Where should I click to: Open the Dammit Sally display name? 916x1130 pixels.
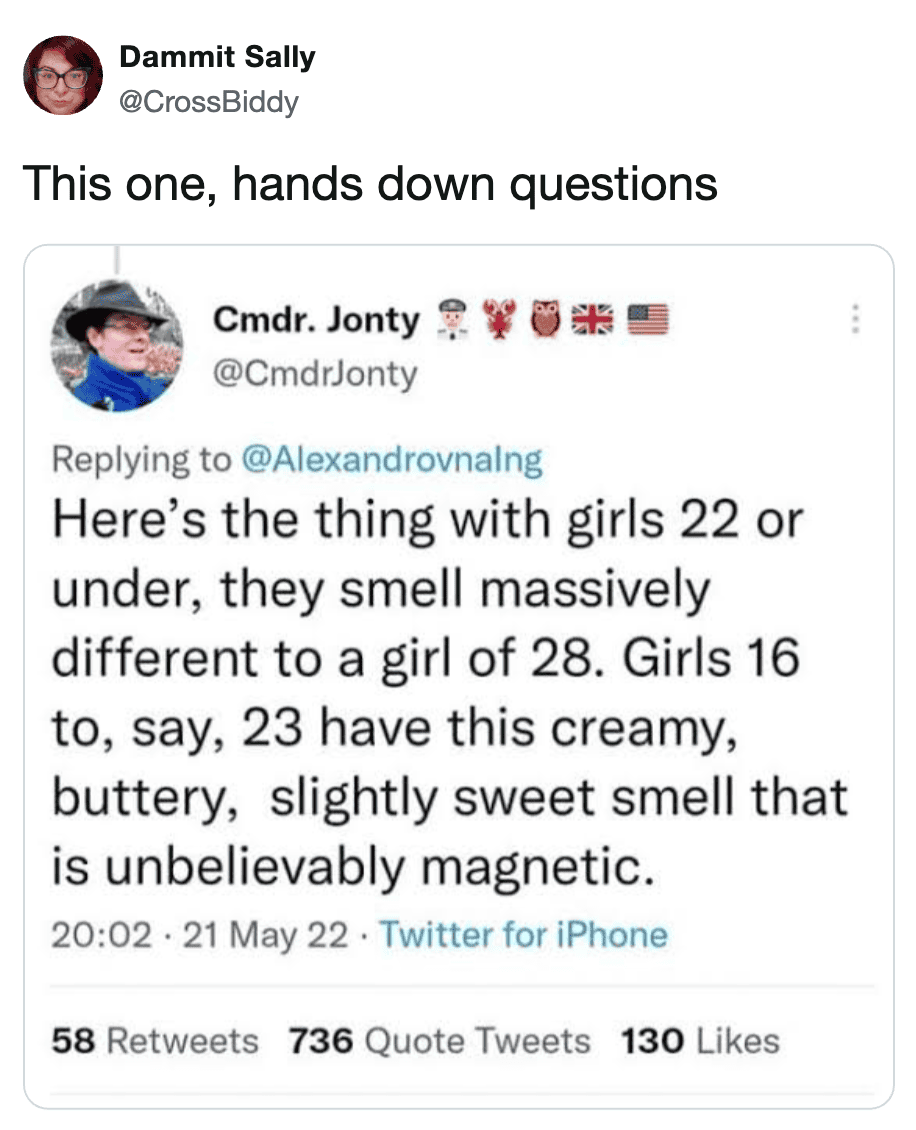click(217, 57)
